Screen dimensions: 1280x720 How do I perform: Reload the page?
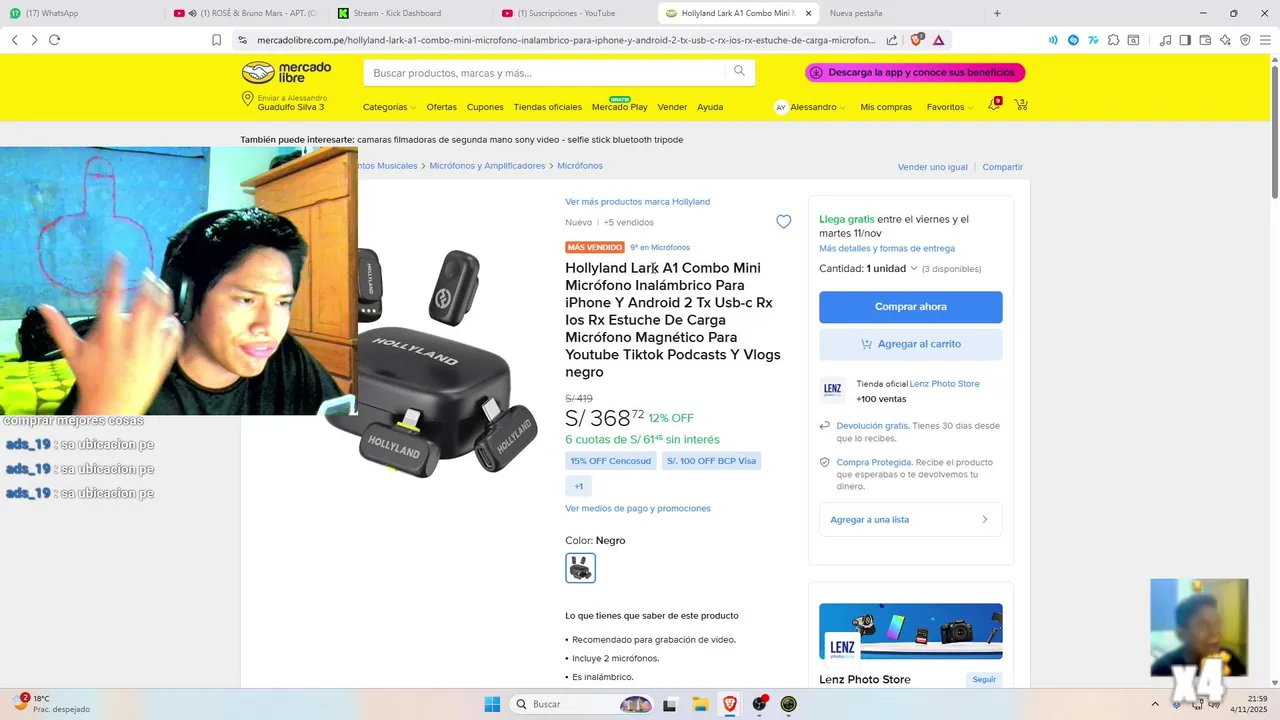coord(54,40)
